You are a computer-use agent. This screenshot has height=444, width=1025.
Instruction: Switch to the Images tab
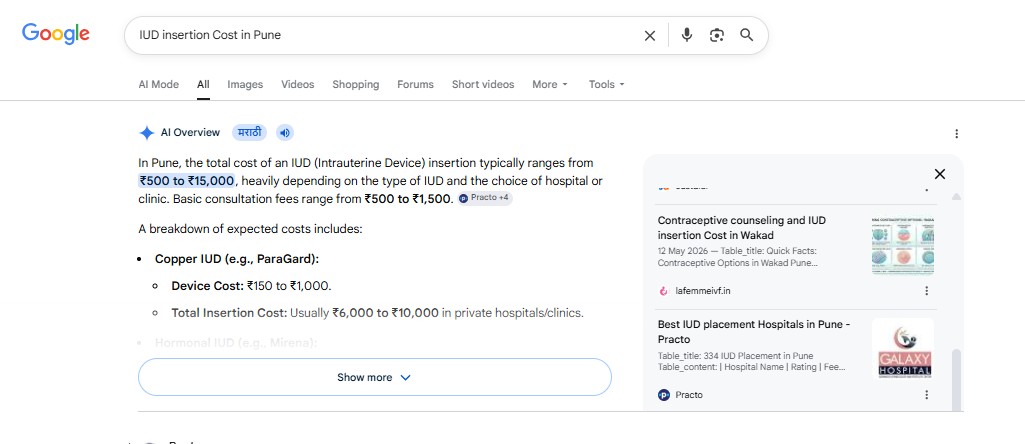point(245,84)
